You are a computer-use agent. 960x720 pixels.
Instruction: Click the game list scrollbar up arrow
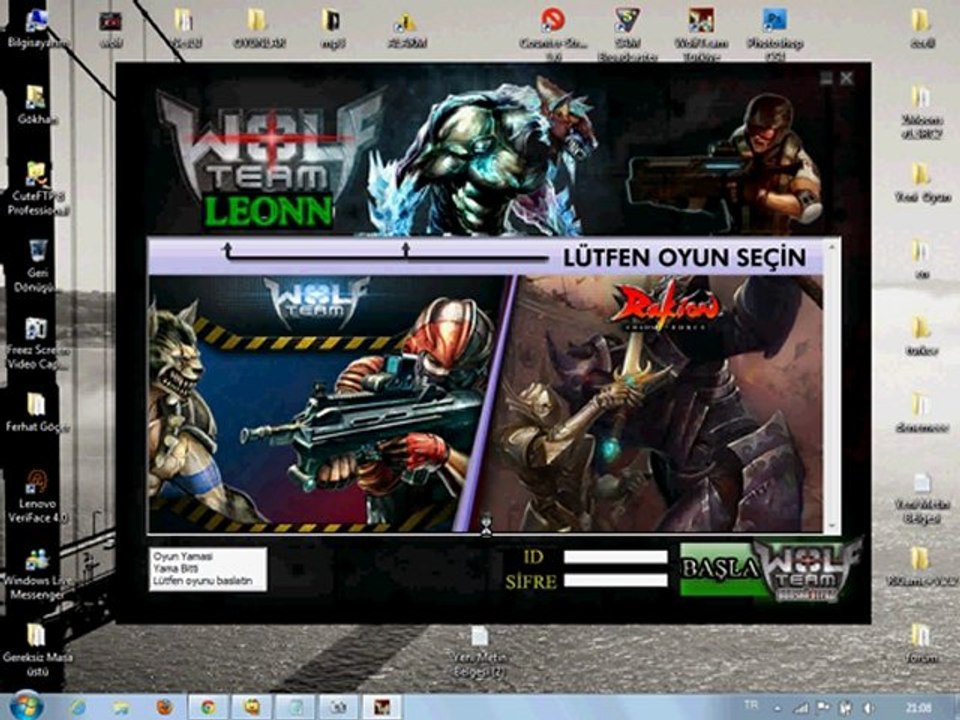pos(831,246)
